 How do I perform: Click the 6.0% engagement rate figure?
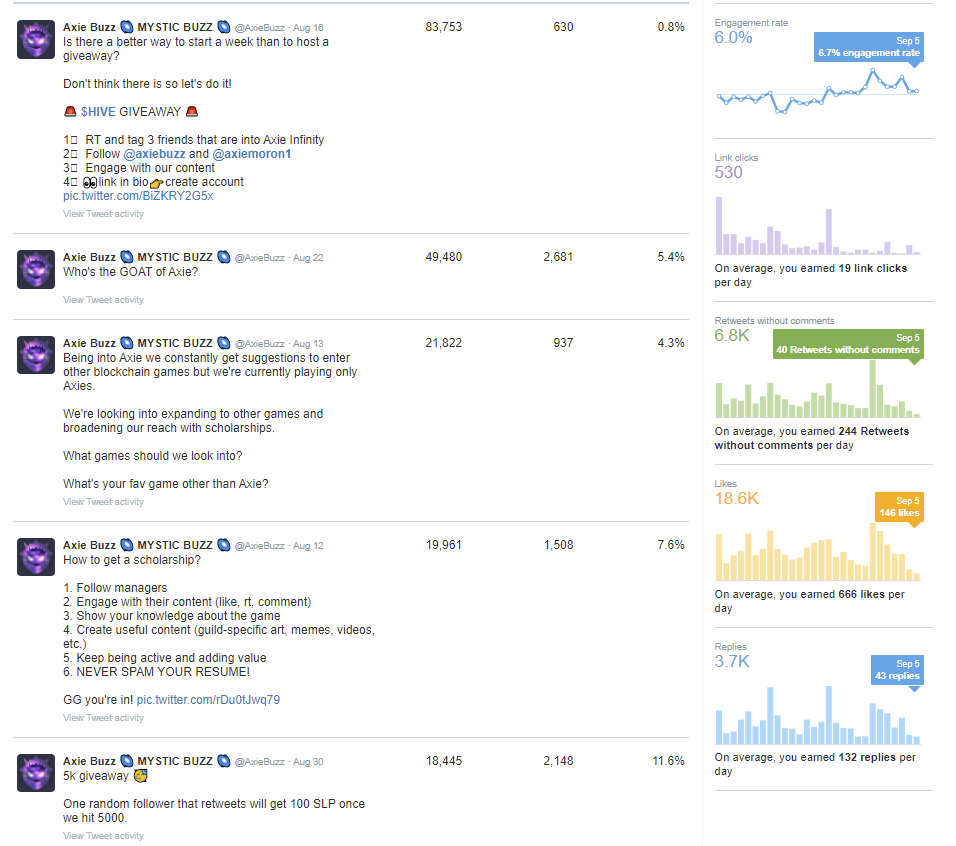733,38
